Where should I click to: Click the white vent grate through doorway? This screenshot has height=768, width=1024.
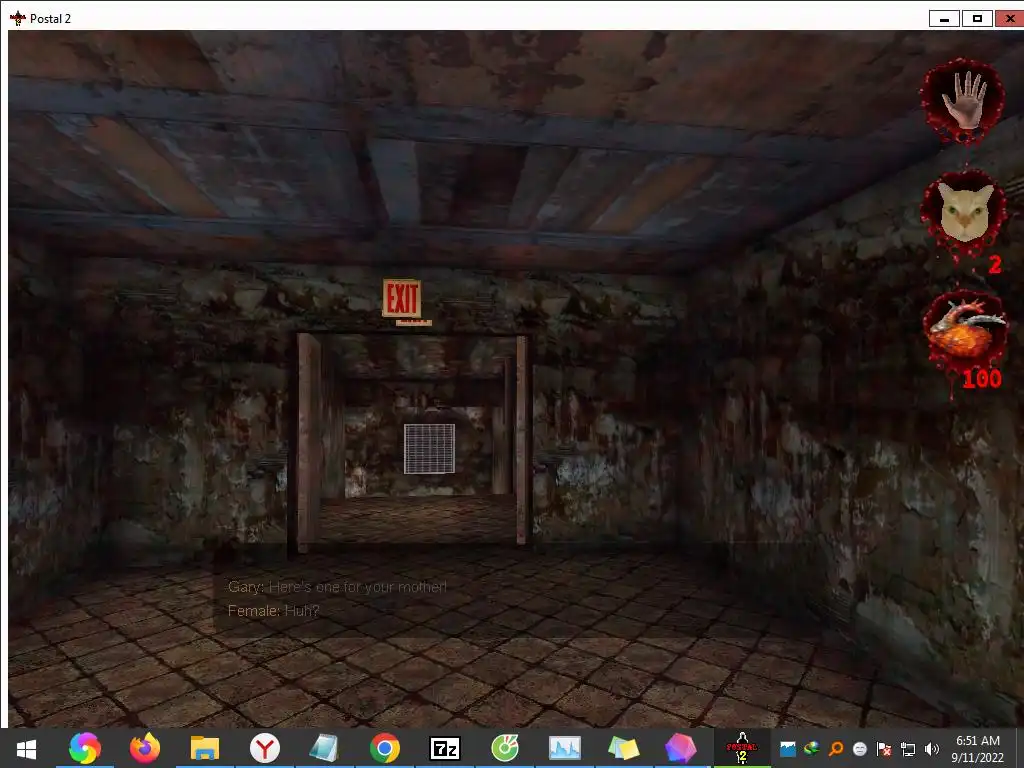point(429,449)
